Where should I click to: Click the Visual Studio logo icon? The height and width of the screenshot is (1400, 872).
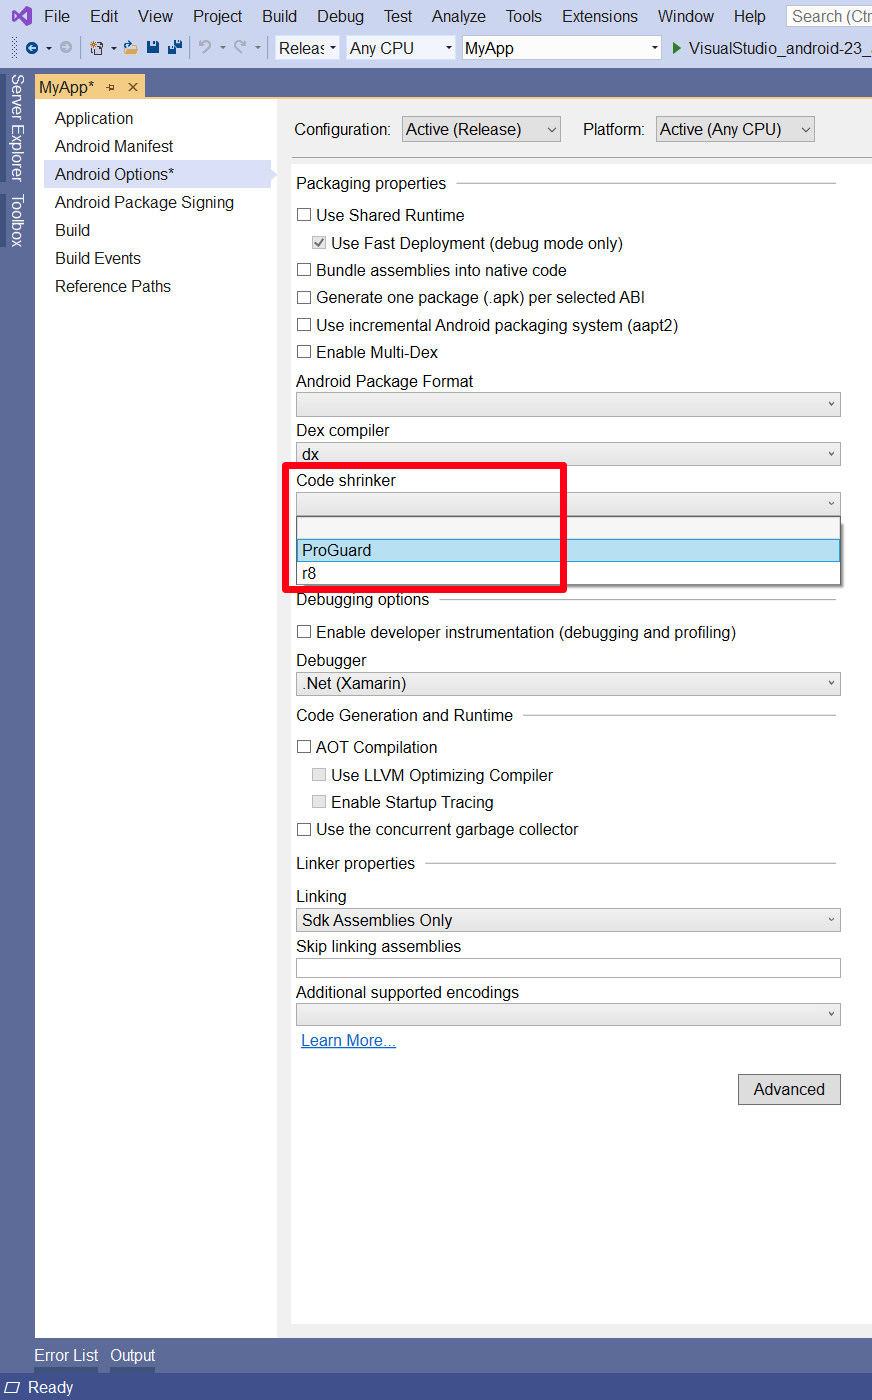21,16
